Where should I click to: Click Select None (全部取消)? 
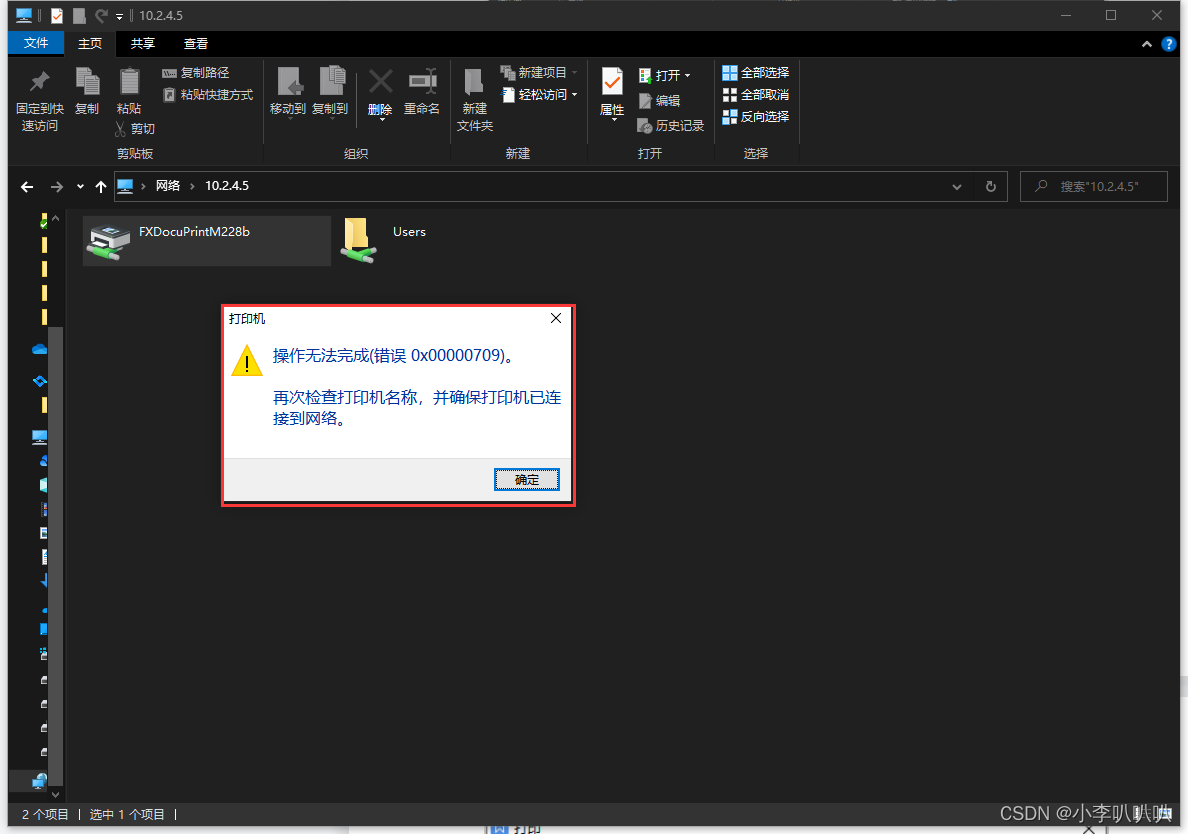coord(755,95)
